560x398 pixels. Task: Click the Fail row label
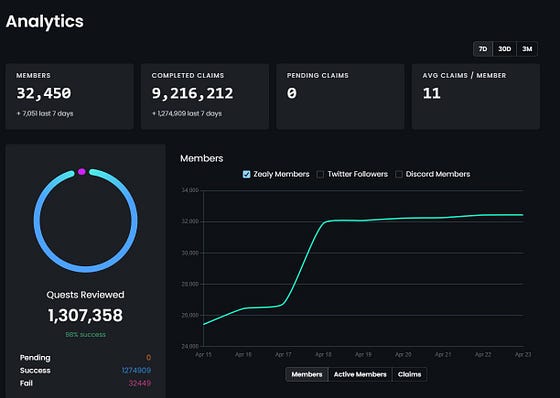(26, 383)
